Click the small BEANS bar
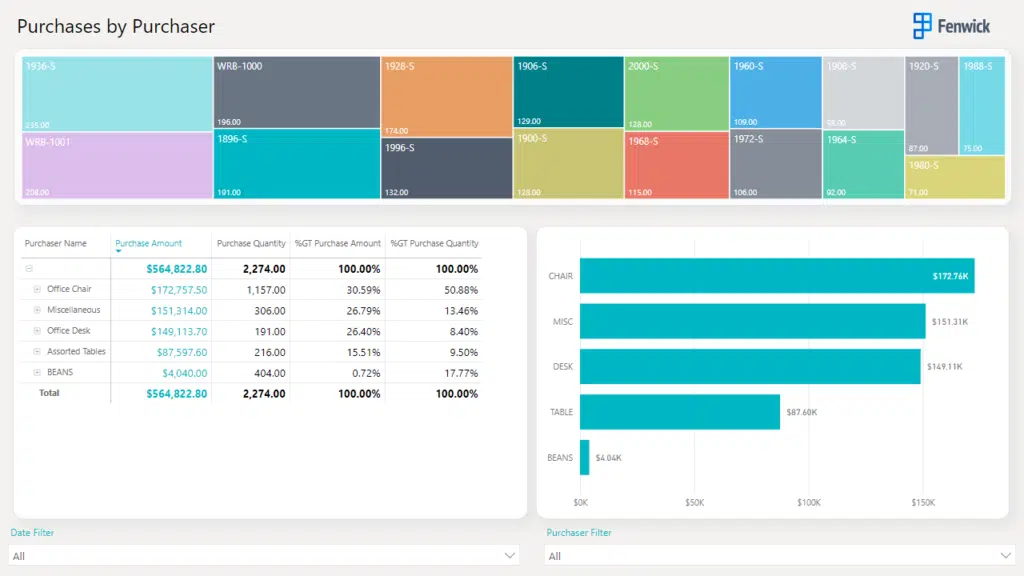 [x=585, y=458]
